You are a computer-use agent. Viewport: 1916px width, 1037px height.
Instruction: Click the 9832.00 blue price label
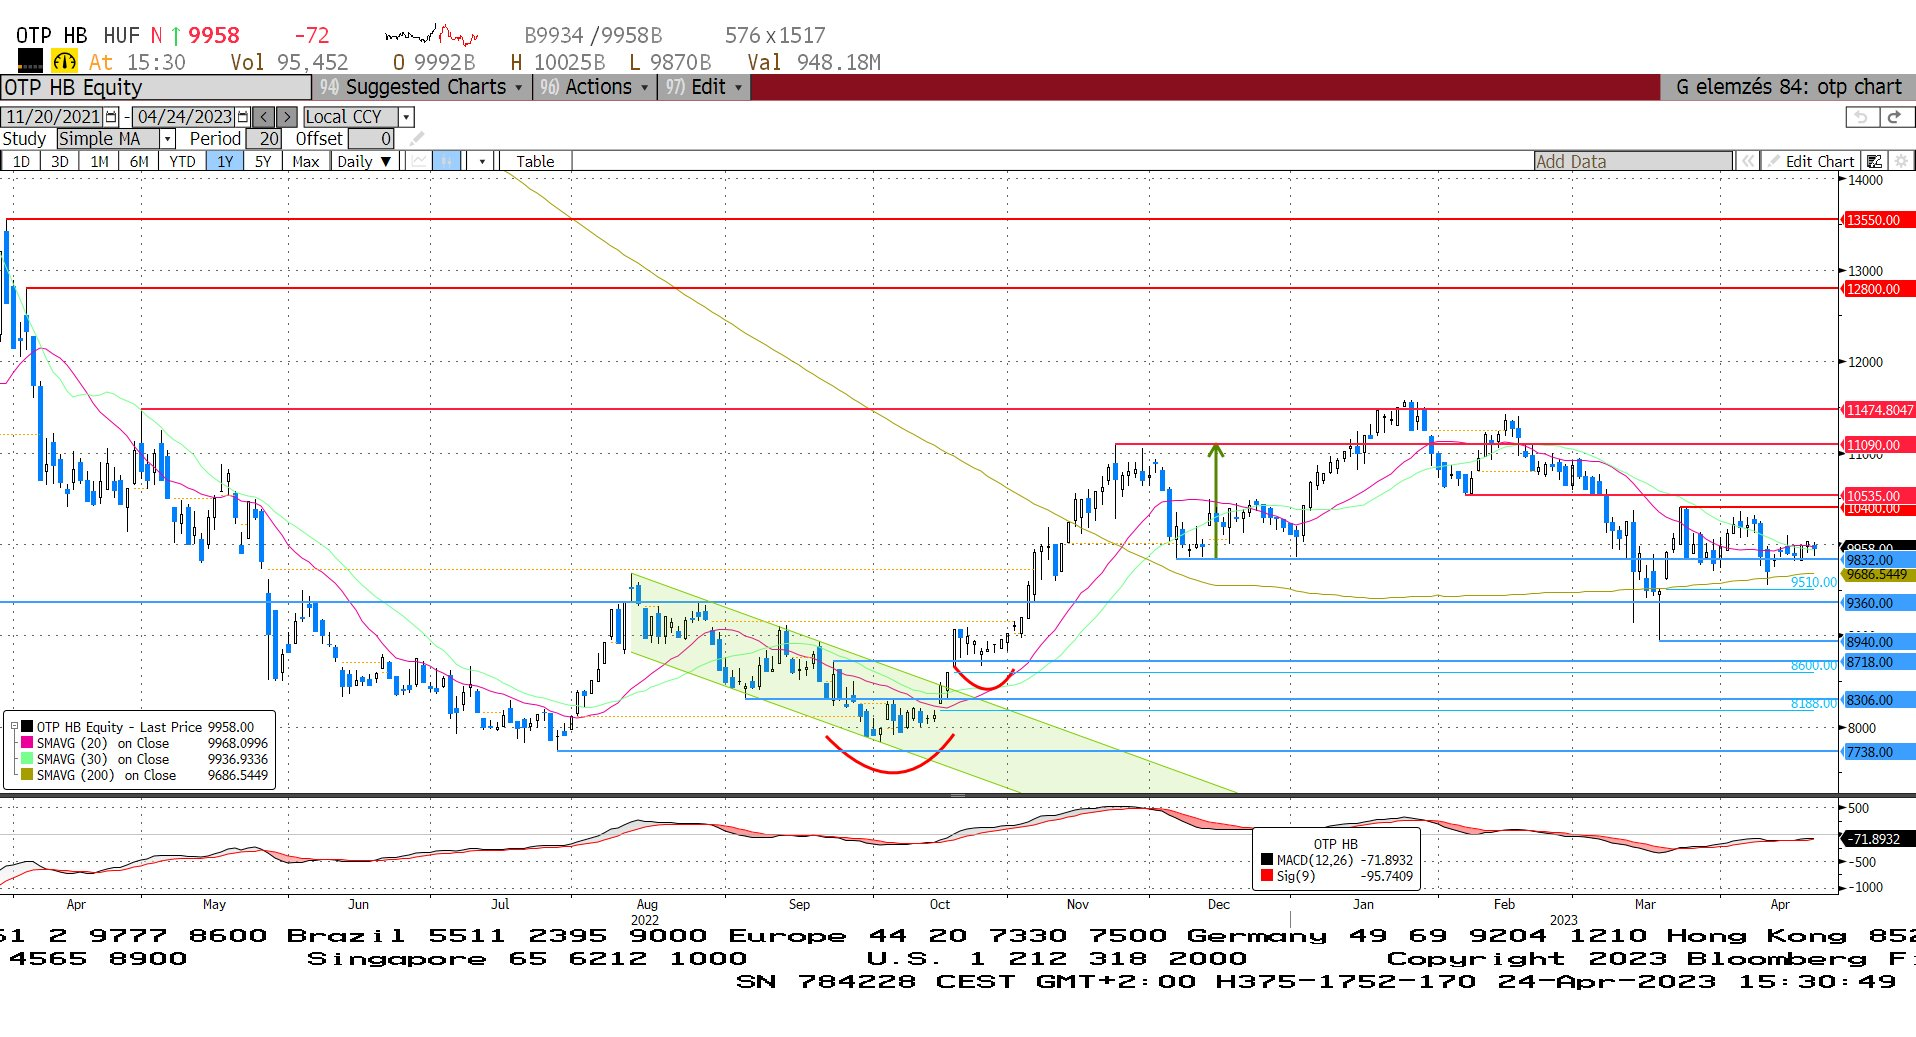click(1877, 560)
